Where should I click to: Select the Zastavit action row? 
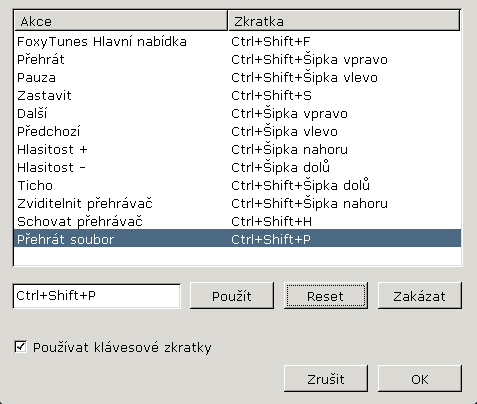click(237, 96)
